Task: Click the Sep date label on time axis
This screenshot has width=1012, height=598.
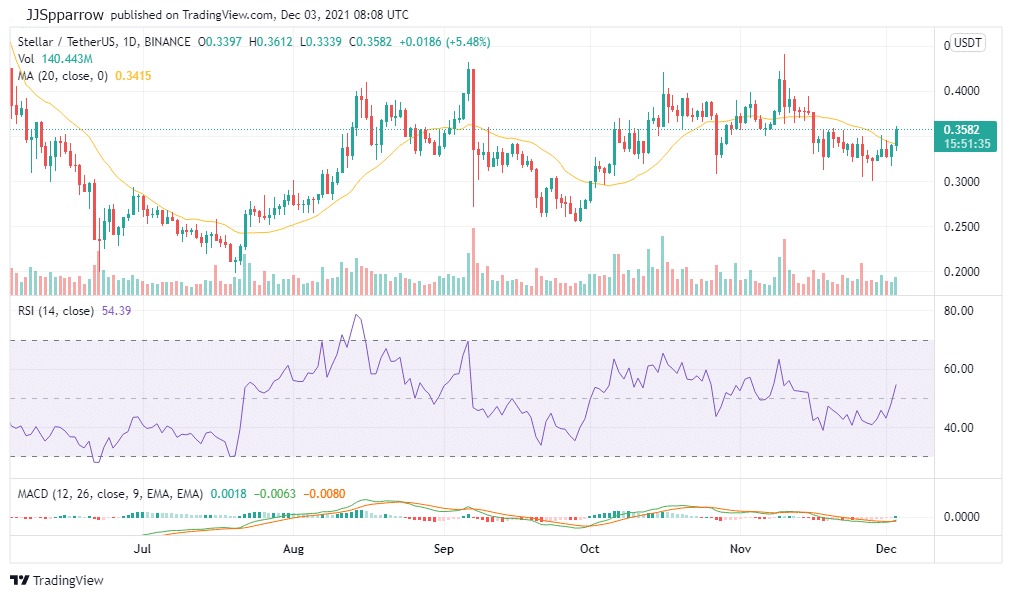Action: pos(443,549)
